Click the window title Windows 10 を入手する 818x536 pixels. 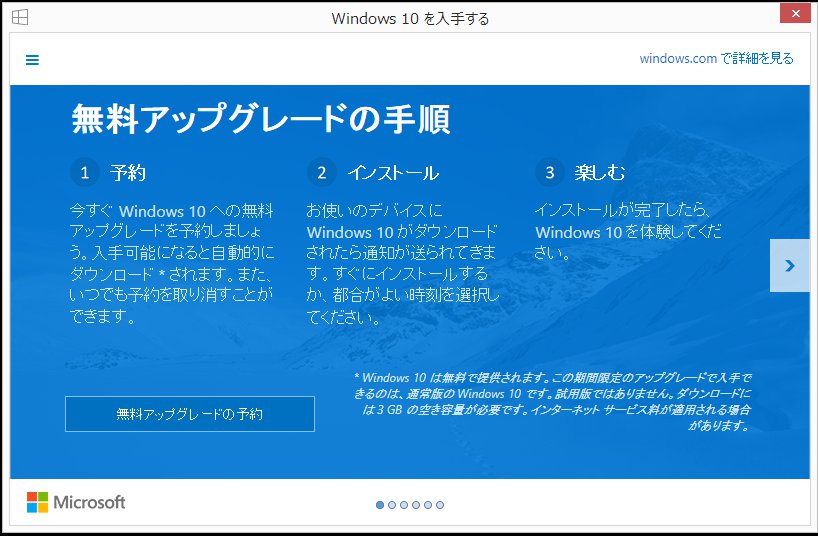(x=411, y=19)
